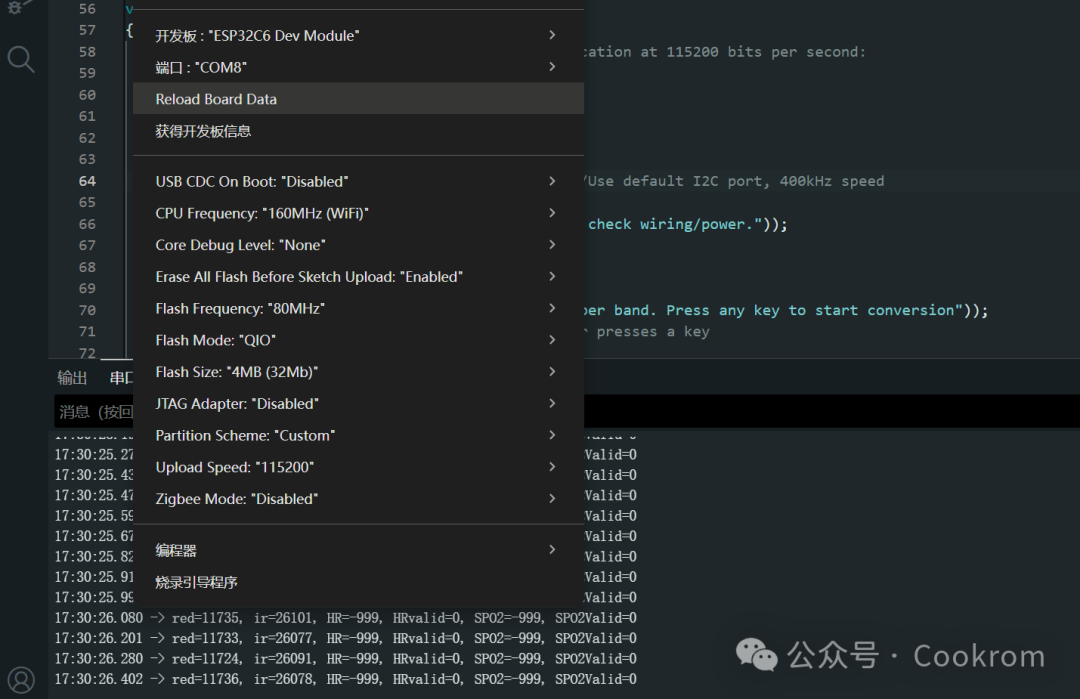This screenshot has width=1080, height=699.
Task: Switch to the 串口 serial monitor tab
Action: 121,377
